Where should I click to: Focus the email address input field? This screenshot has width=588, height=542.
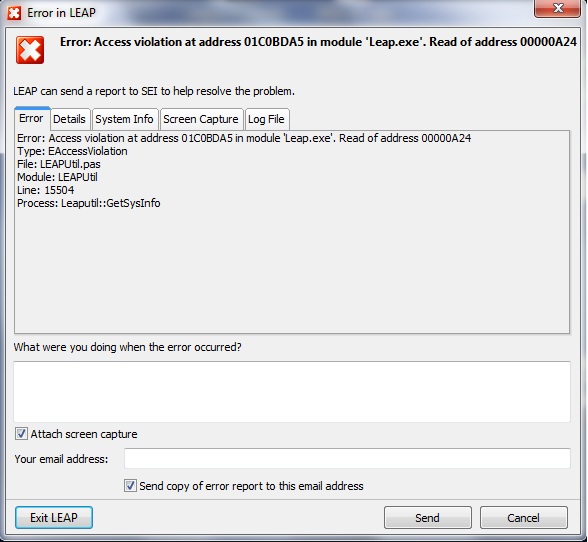click(347, 458)
